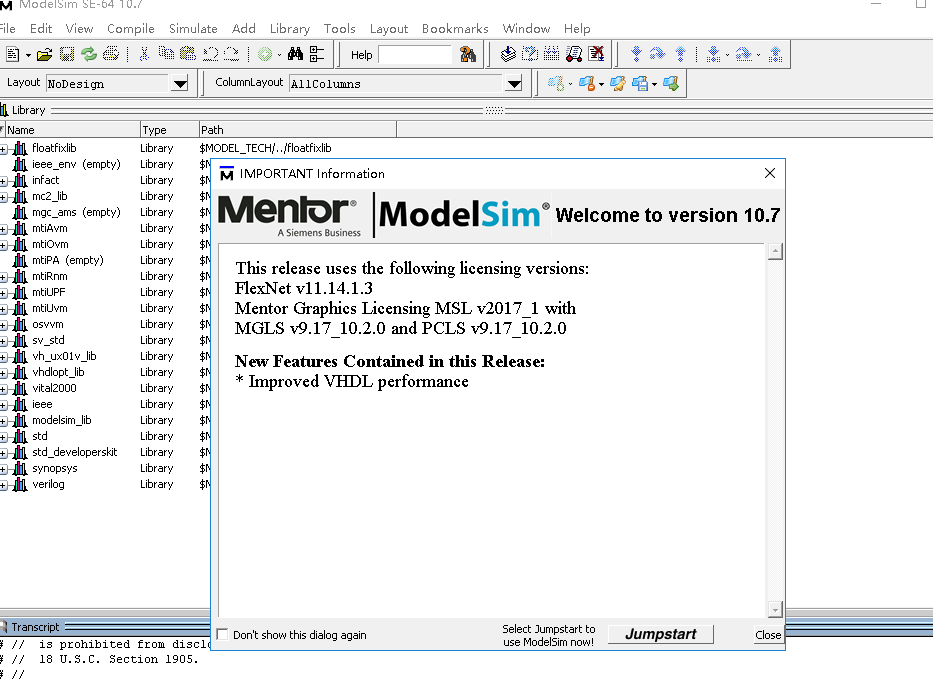Click the Compile icon with down arrow stack

(x=508, y=54)
